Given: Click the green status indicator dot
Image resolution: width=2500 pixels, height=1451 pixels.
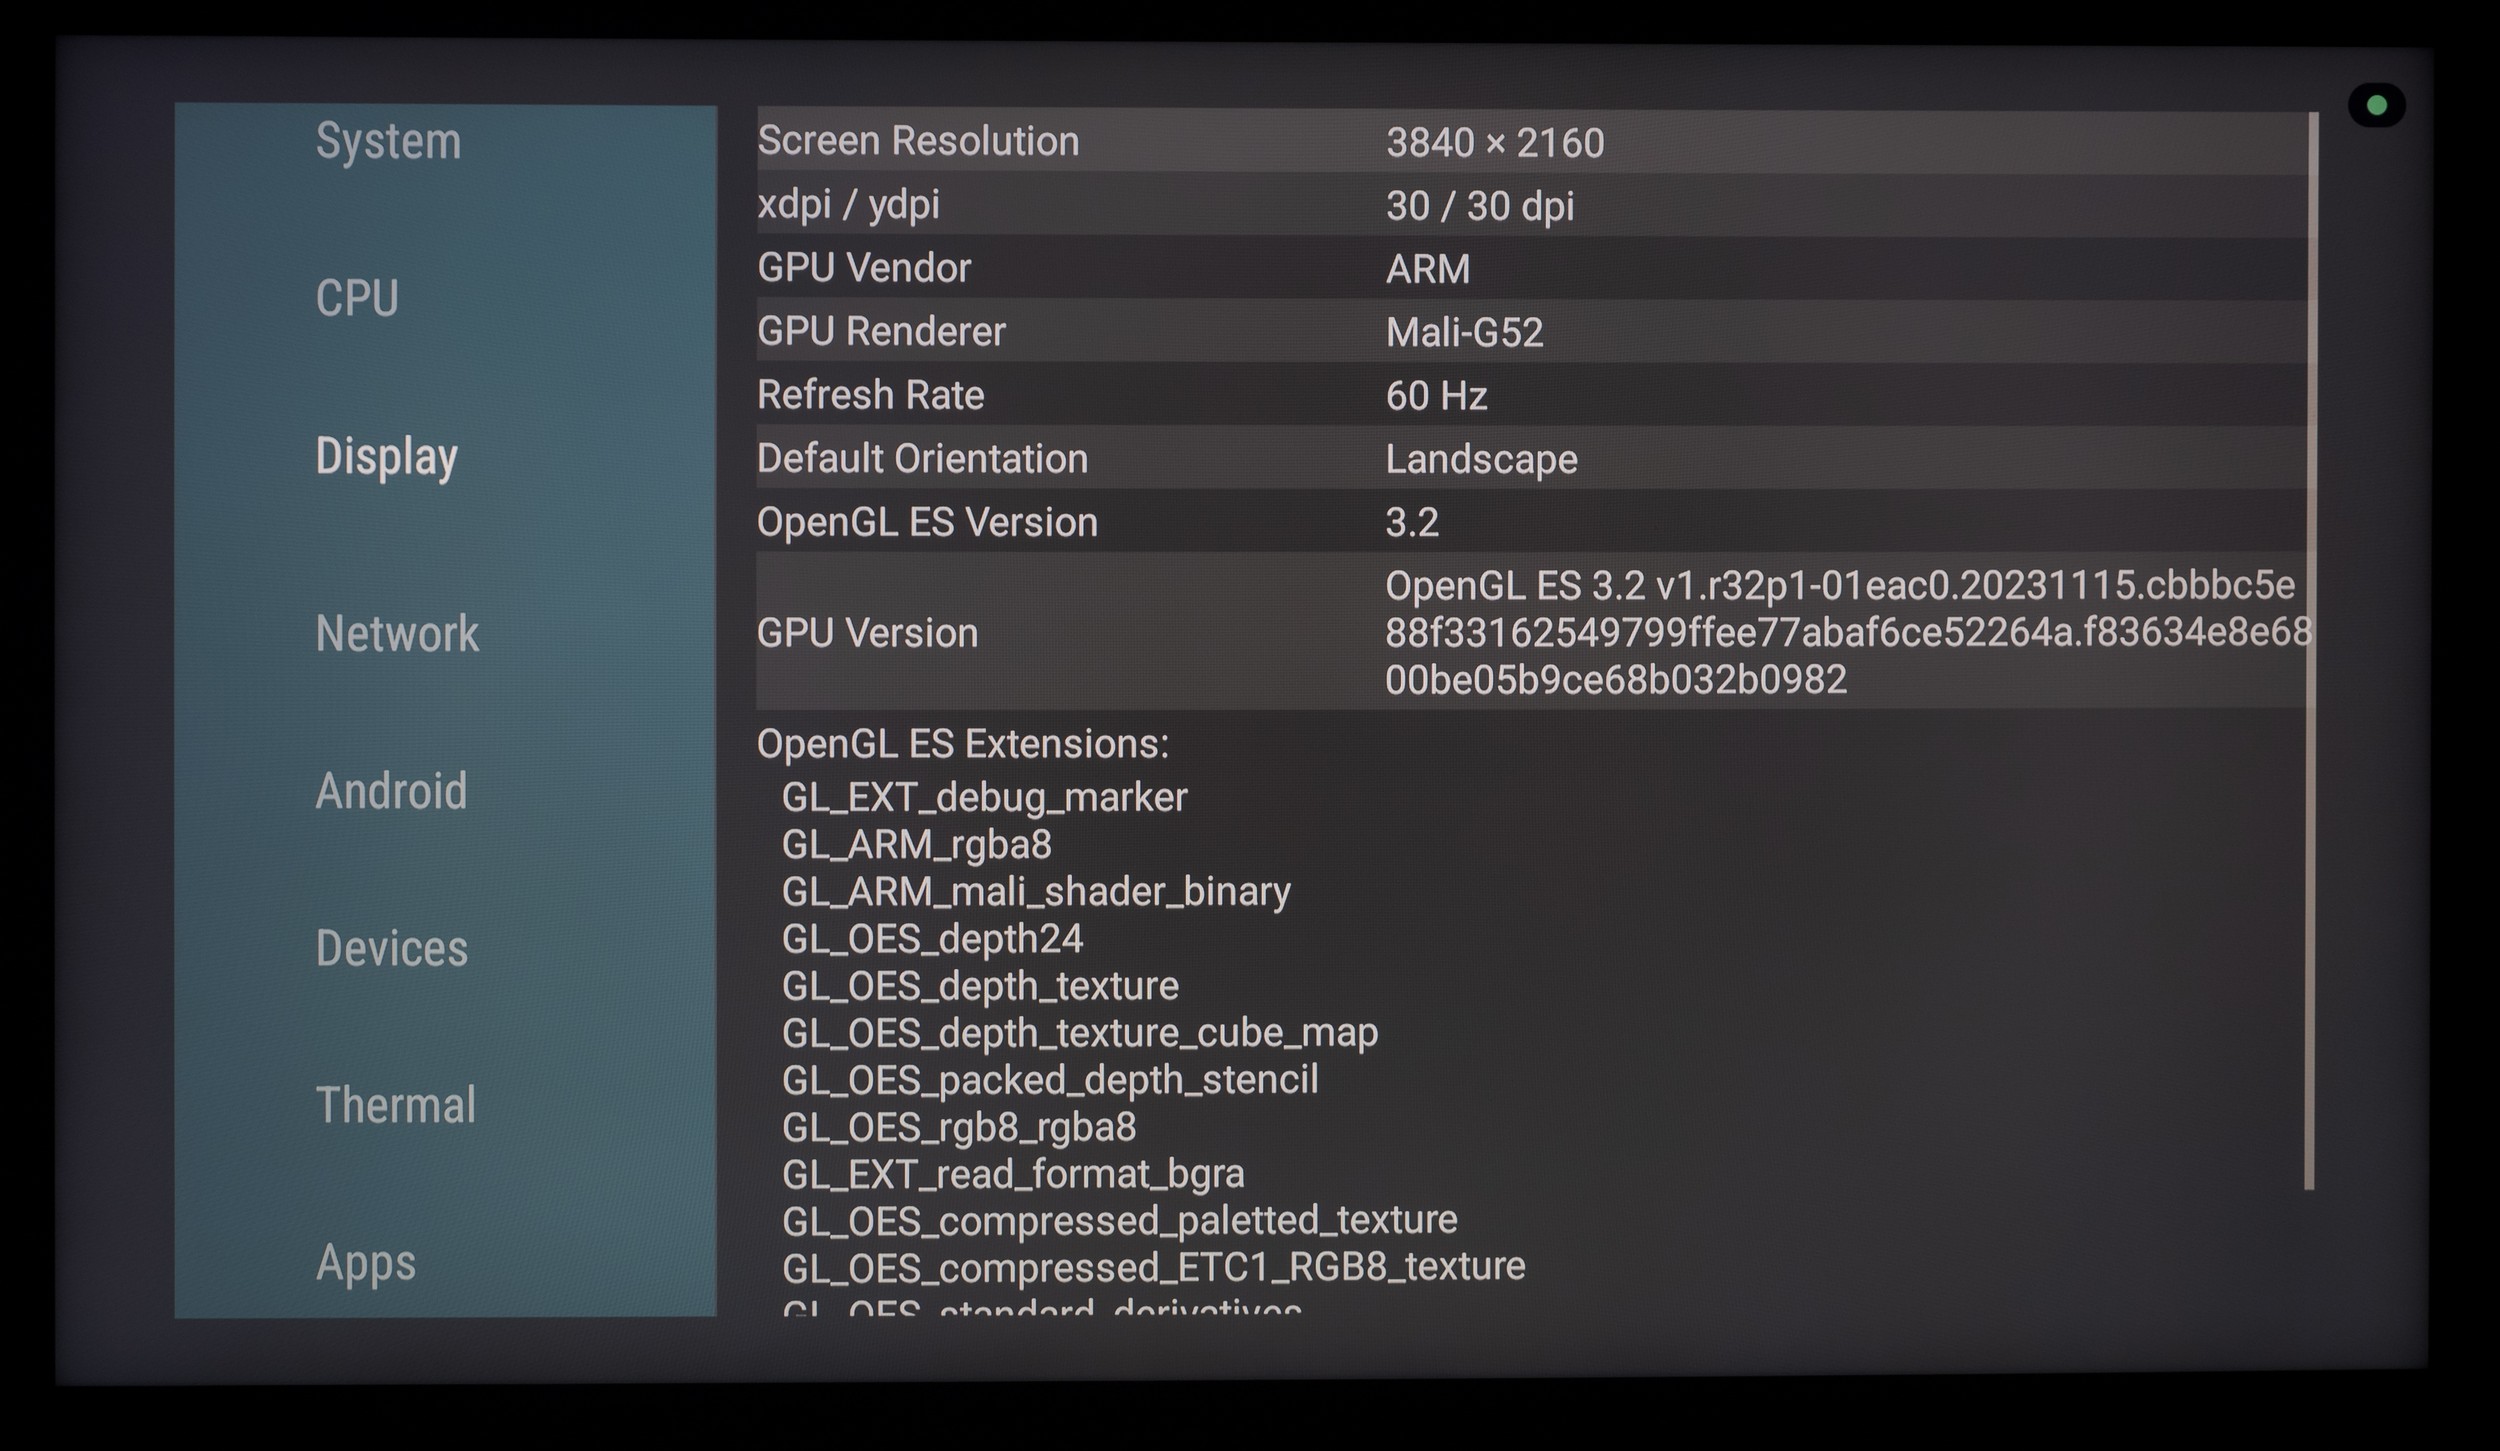Looking at the screenshot, I should [x=2377, y=105].
